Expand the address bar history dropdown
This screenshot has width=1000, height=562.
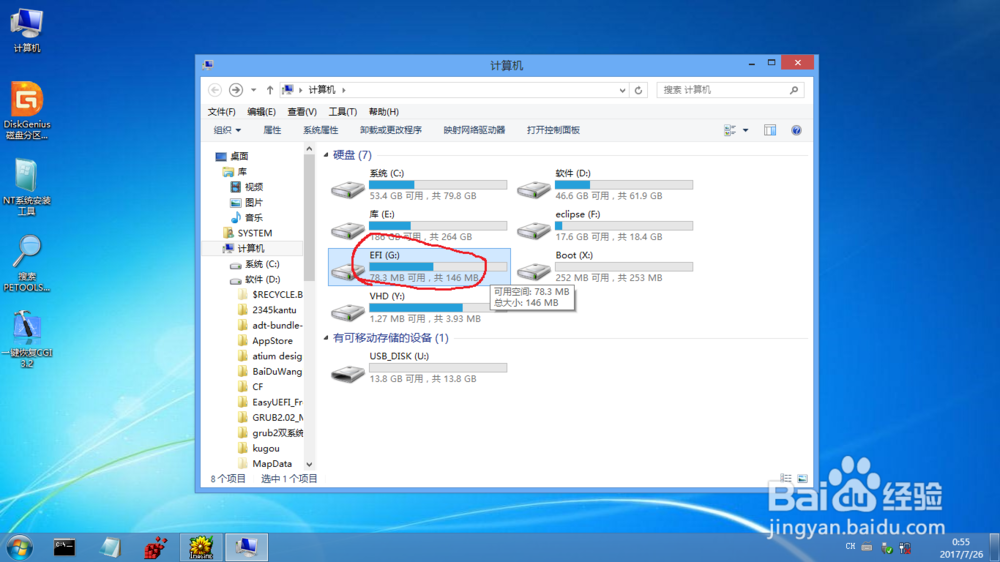coord(622,90)
